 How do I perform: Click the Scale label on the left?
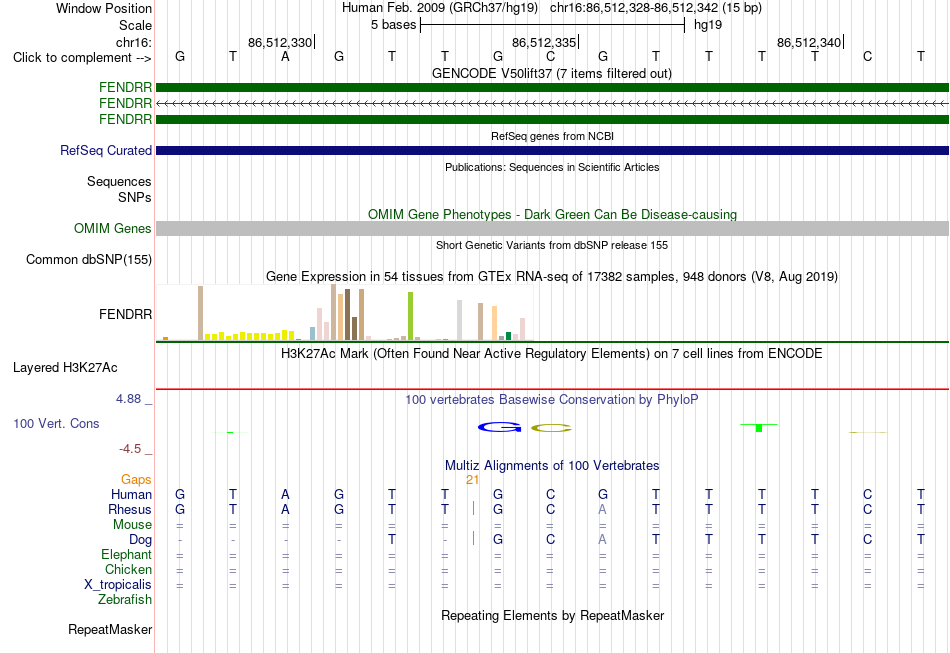[x=135, y=25]
